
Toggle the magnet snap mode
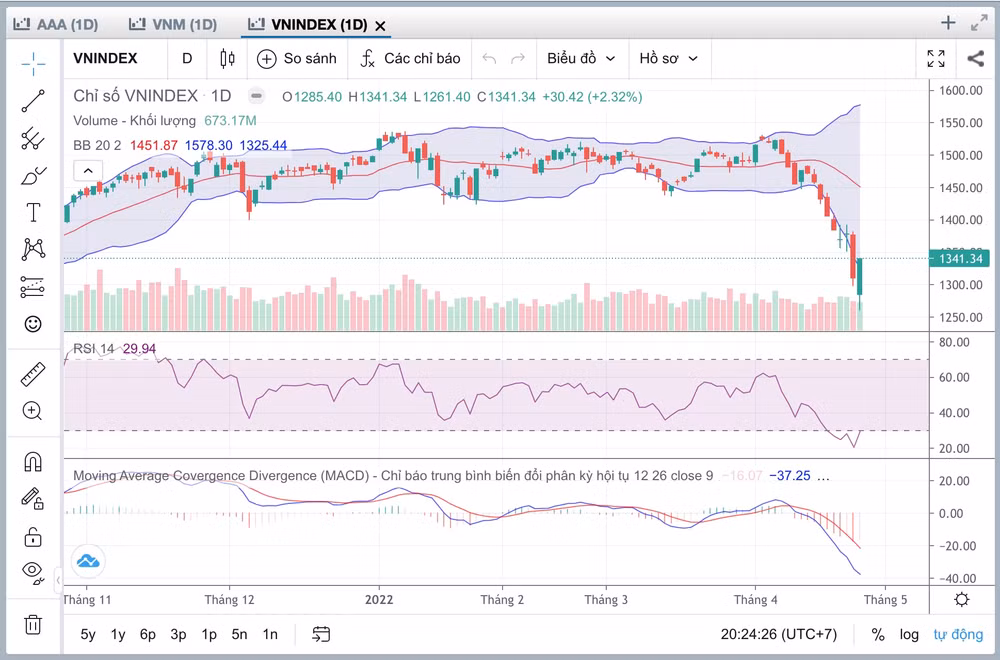point(33,461)
